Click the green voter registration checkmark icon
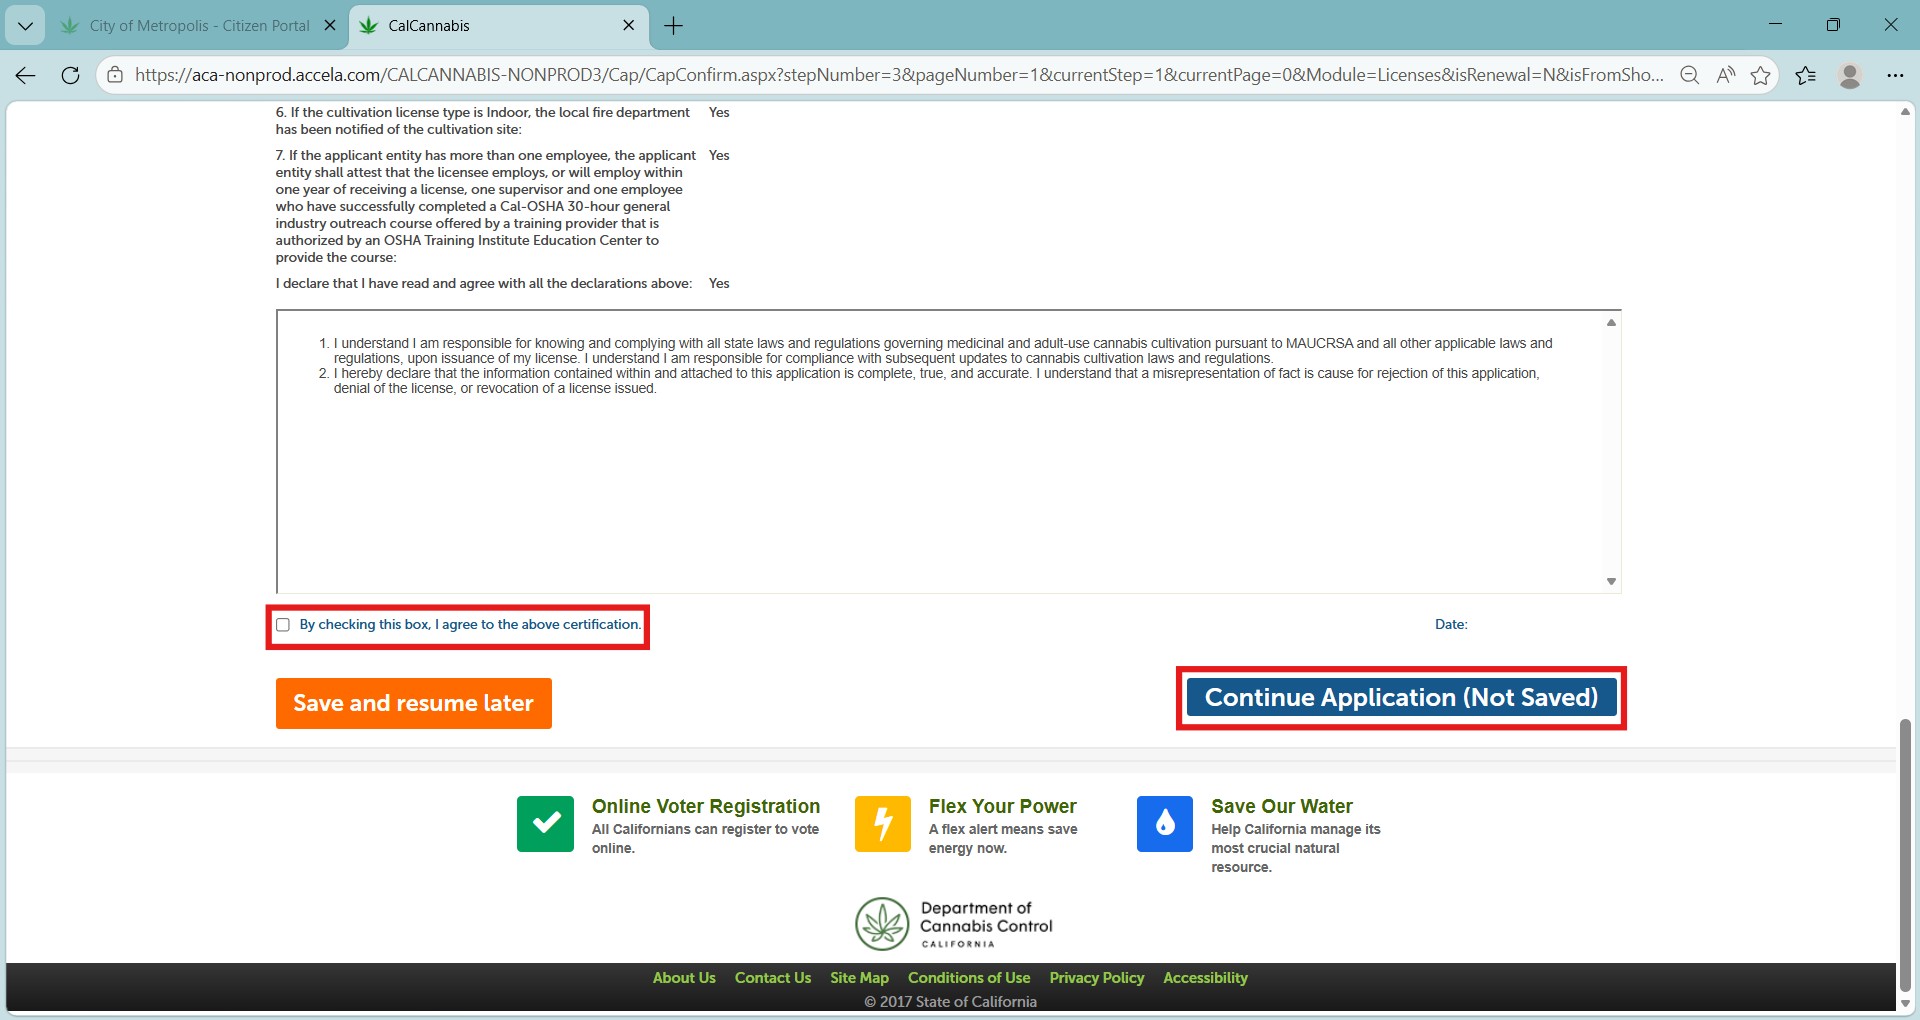 point(545,824)
